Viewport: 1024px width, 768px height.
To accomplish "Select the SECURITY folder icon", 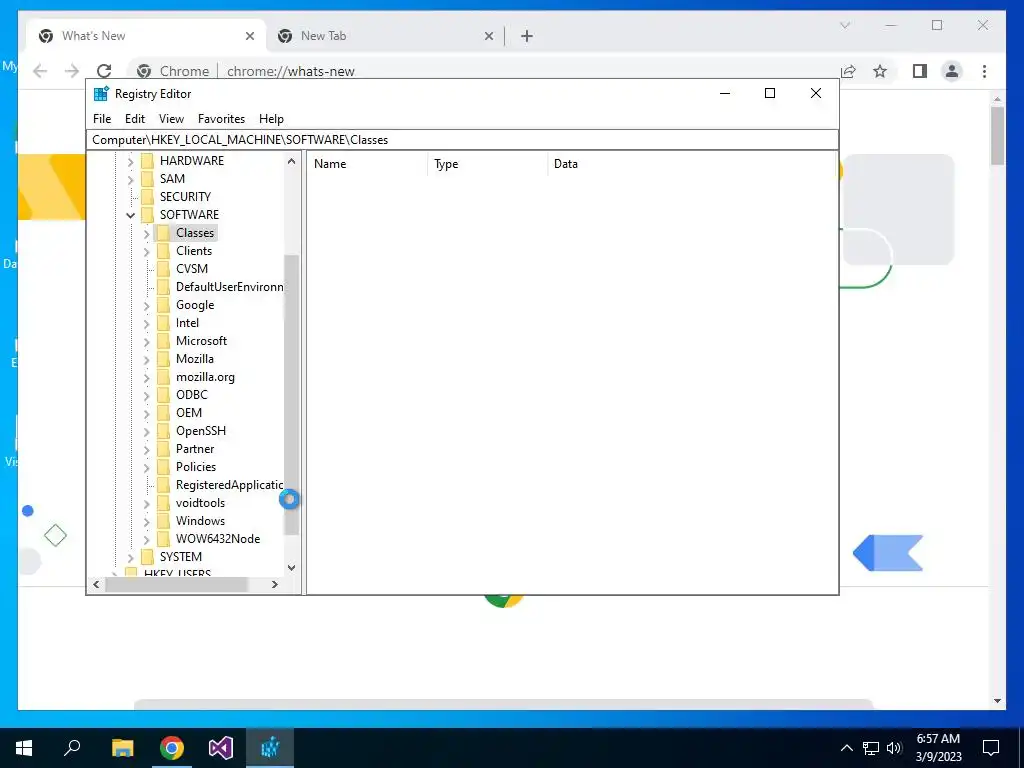I will pyautogui.click(x=148, y=197).
